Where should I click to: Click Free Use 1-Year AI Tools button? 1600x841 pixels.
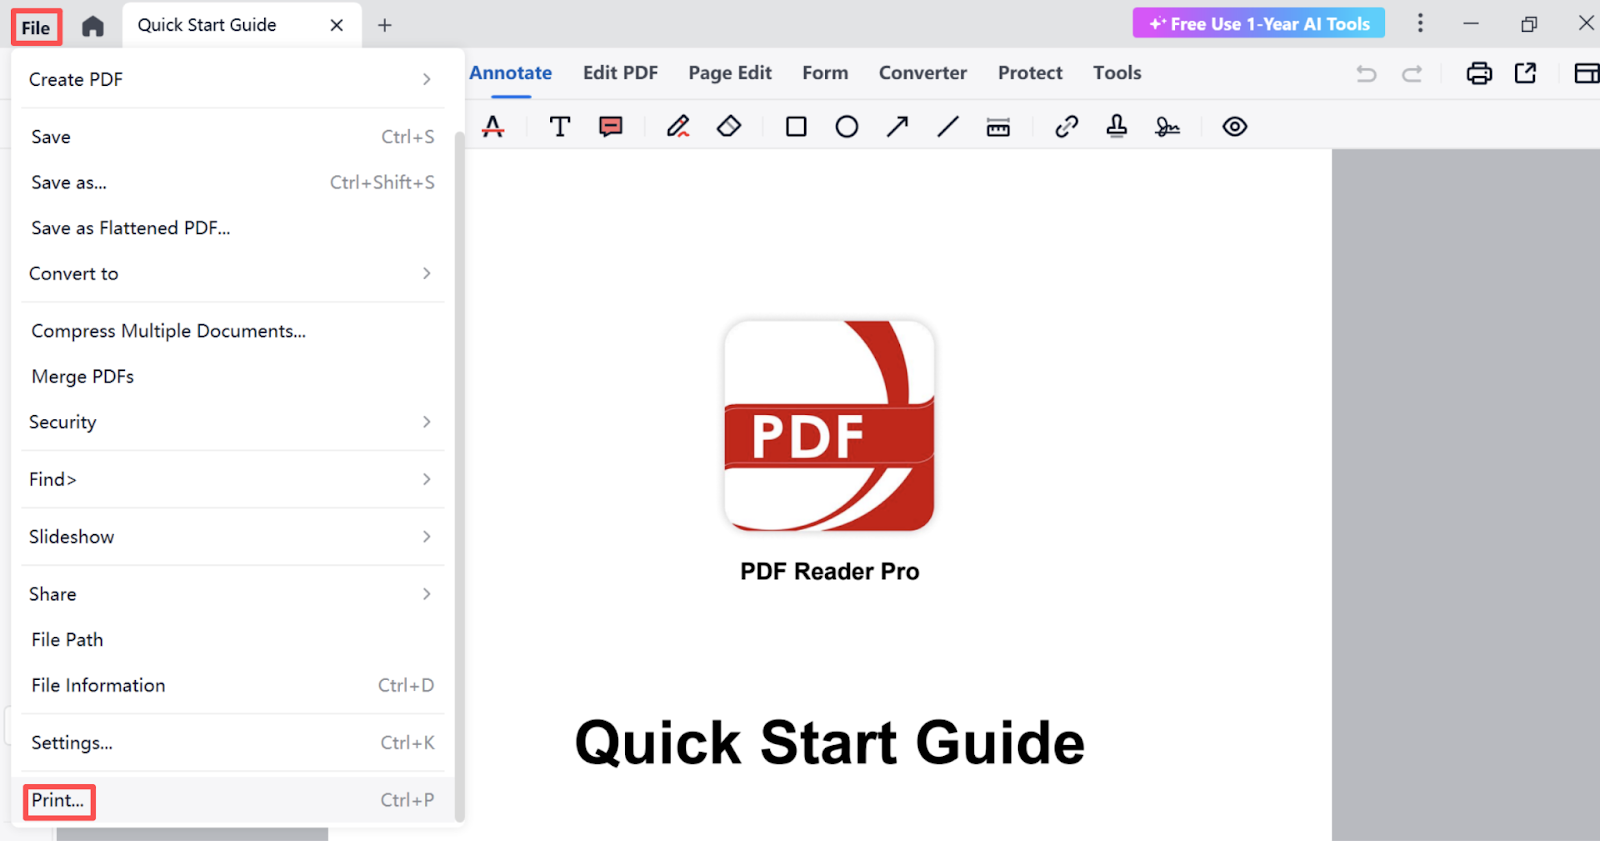1258,24
